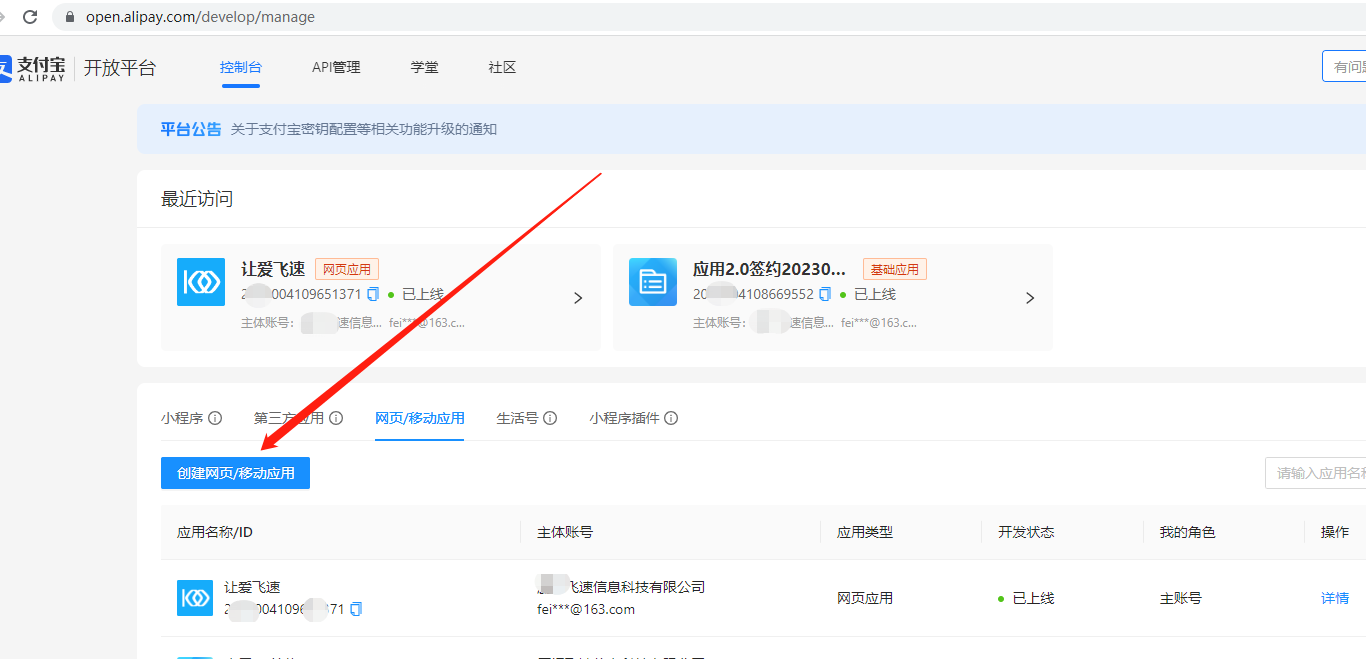Click the browser reload icon

[30, 17]
